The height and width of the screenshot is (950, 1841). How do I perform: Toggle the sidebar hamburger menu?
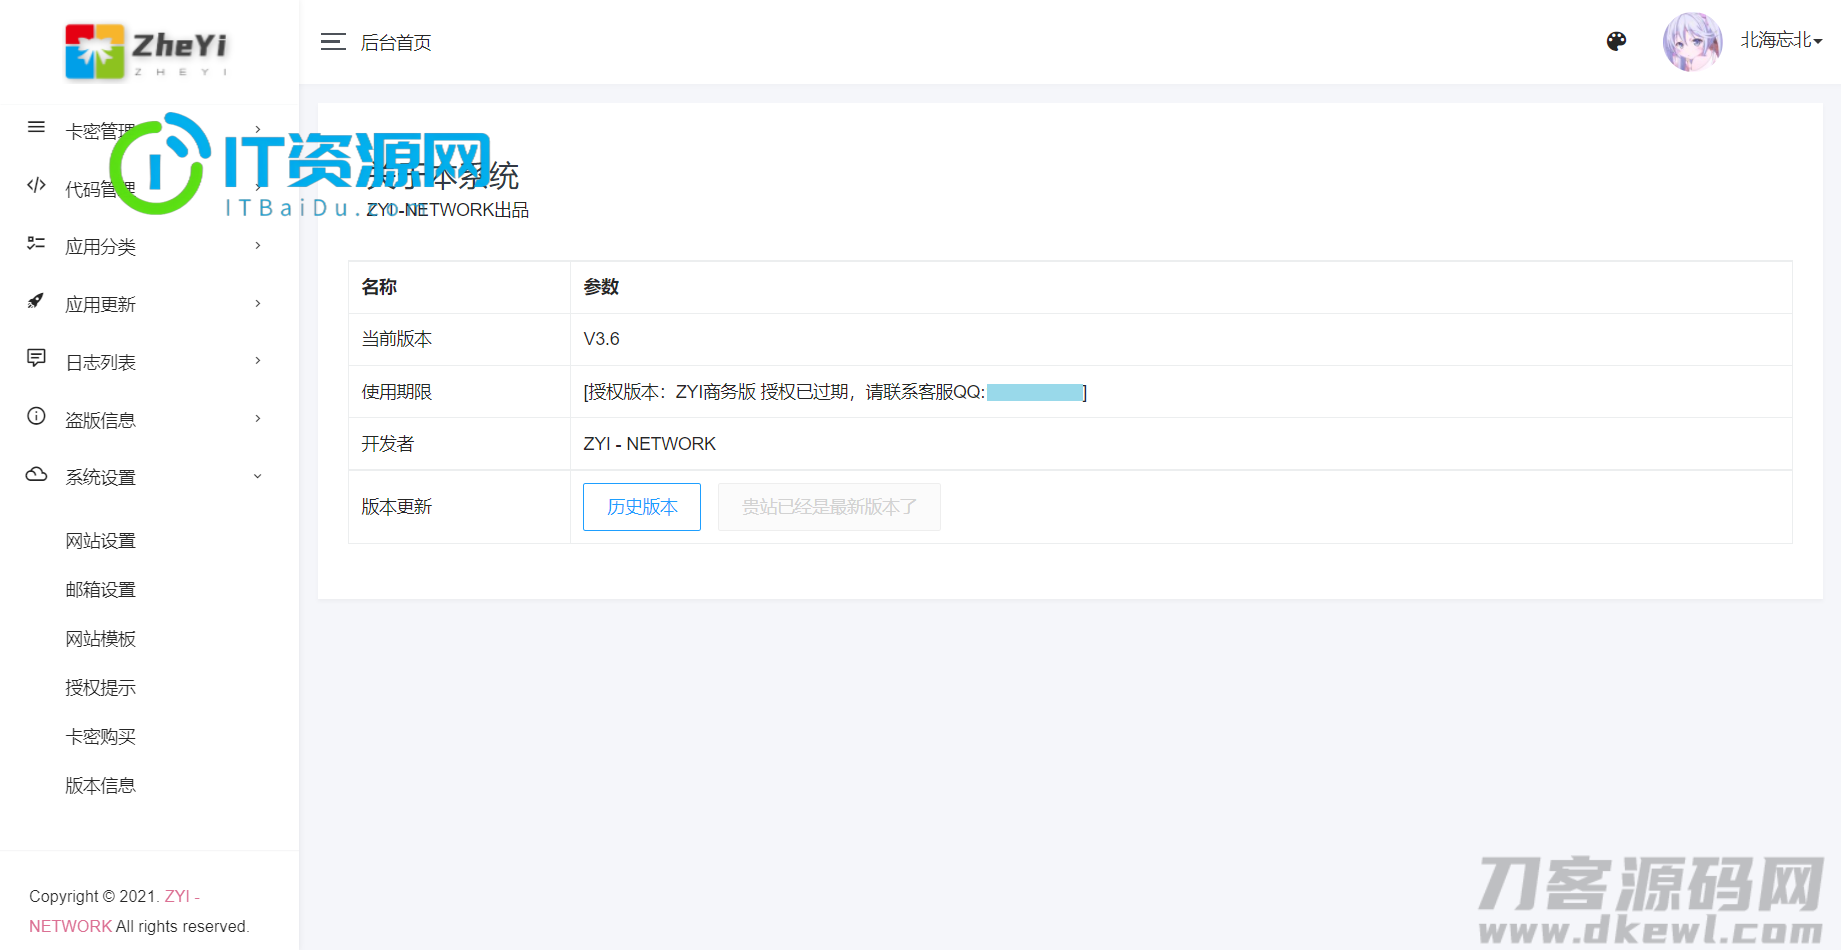click(333, 42)
